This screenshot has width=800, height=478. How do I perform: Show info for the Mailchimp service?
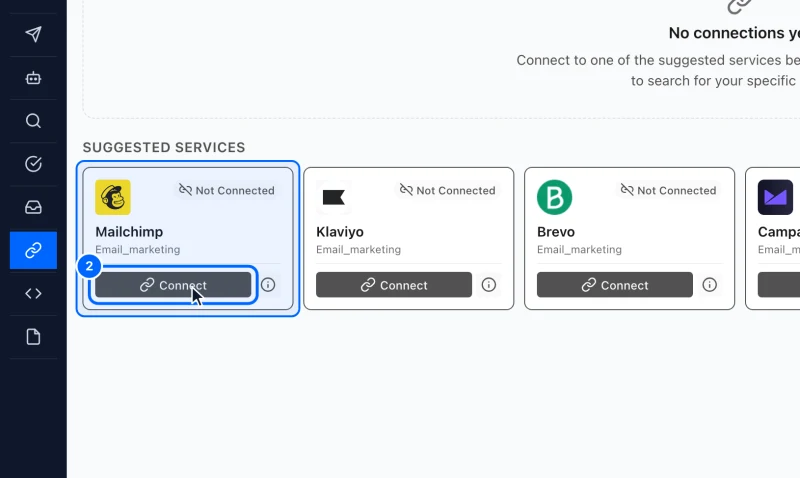tap(268, 285)
